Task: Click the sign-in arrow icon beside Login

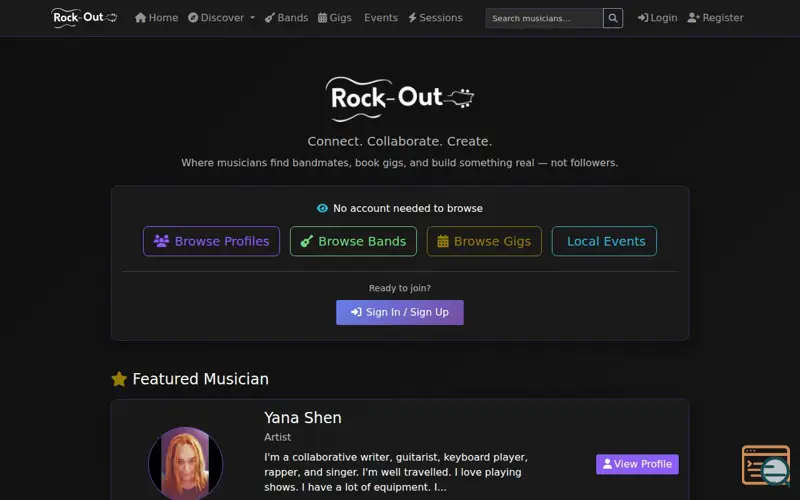Action: 643,18
